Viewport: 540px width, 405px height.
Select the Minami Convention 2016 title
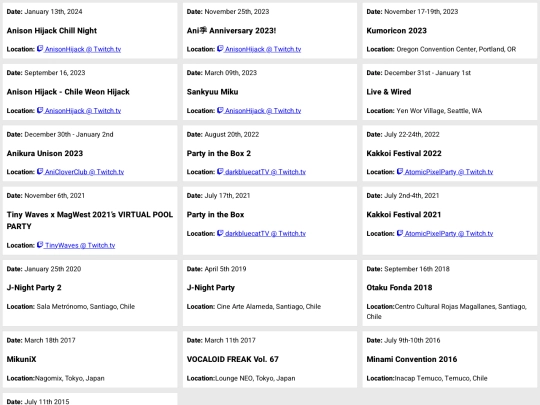pos(412,359)
